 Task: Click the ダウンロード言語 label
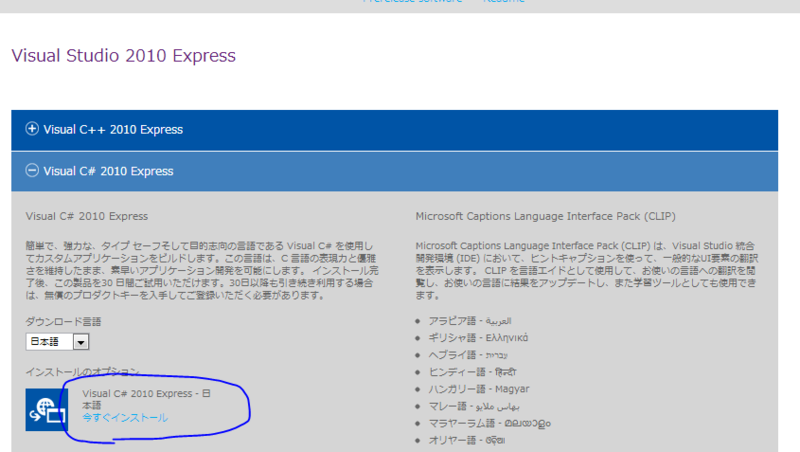coord(63,322)
